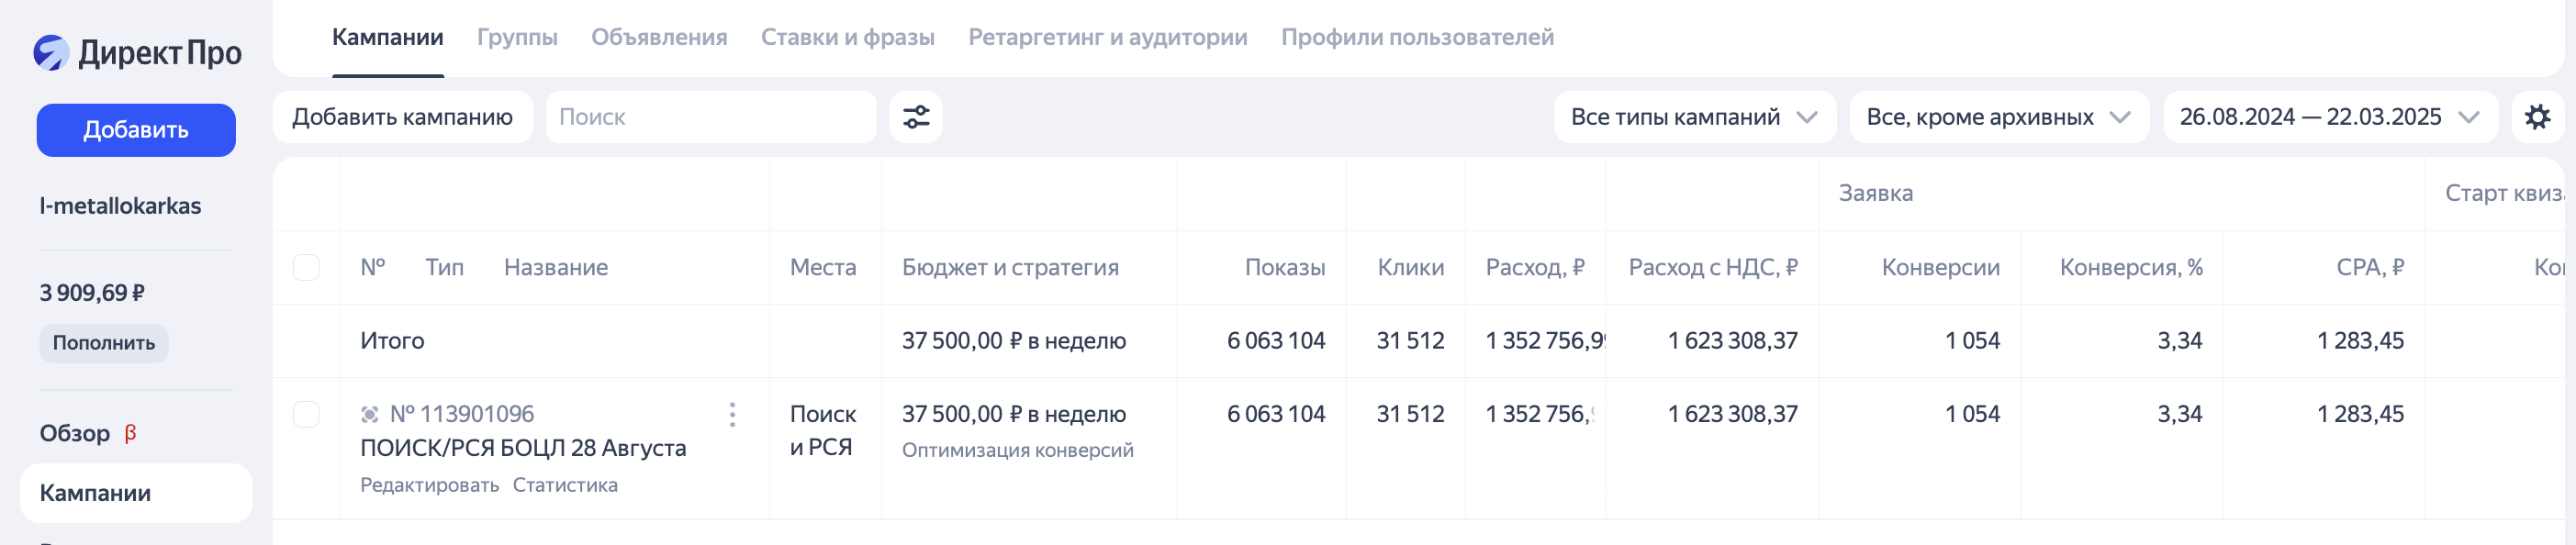2576x545 pixels.
Task: Open Обзор in the sidebar
Action: coord(74,432)
